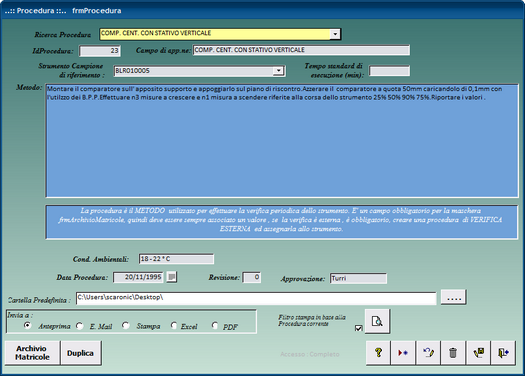The height and width of the screenshot is (376, 525).
Task: Click the frmProcedura window title text
Action: click(x=97, y=11)
